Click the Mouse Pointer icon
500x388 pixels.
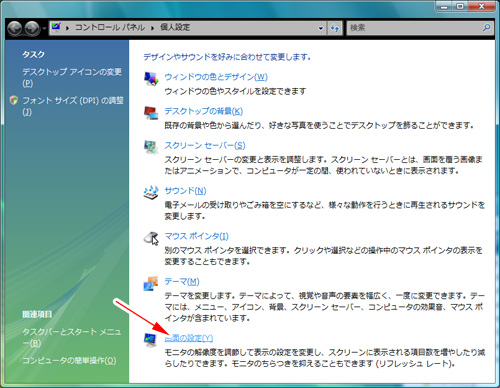(151, 238)
